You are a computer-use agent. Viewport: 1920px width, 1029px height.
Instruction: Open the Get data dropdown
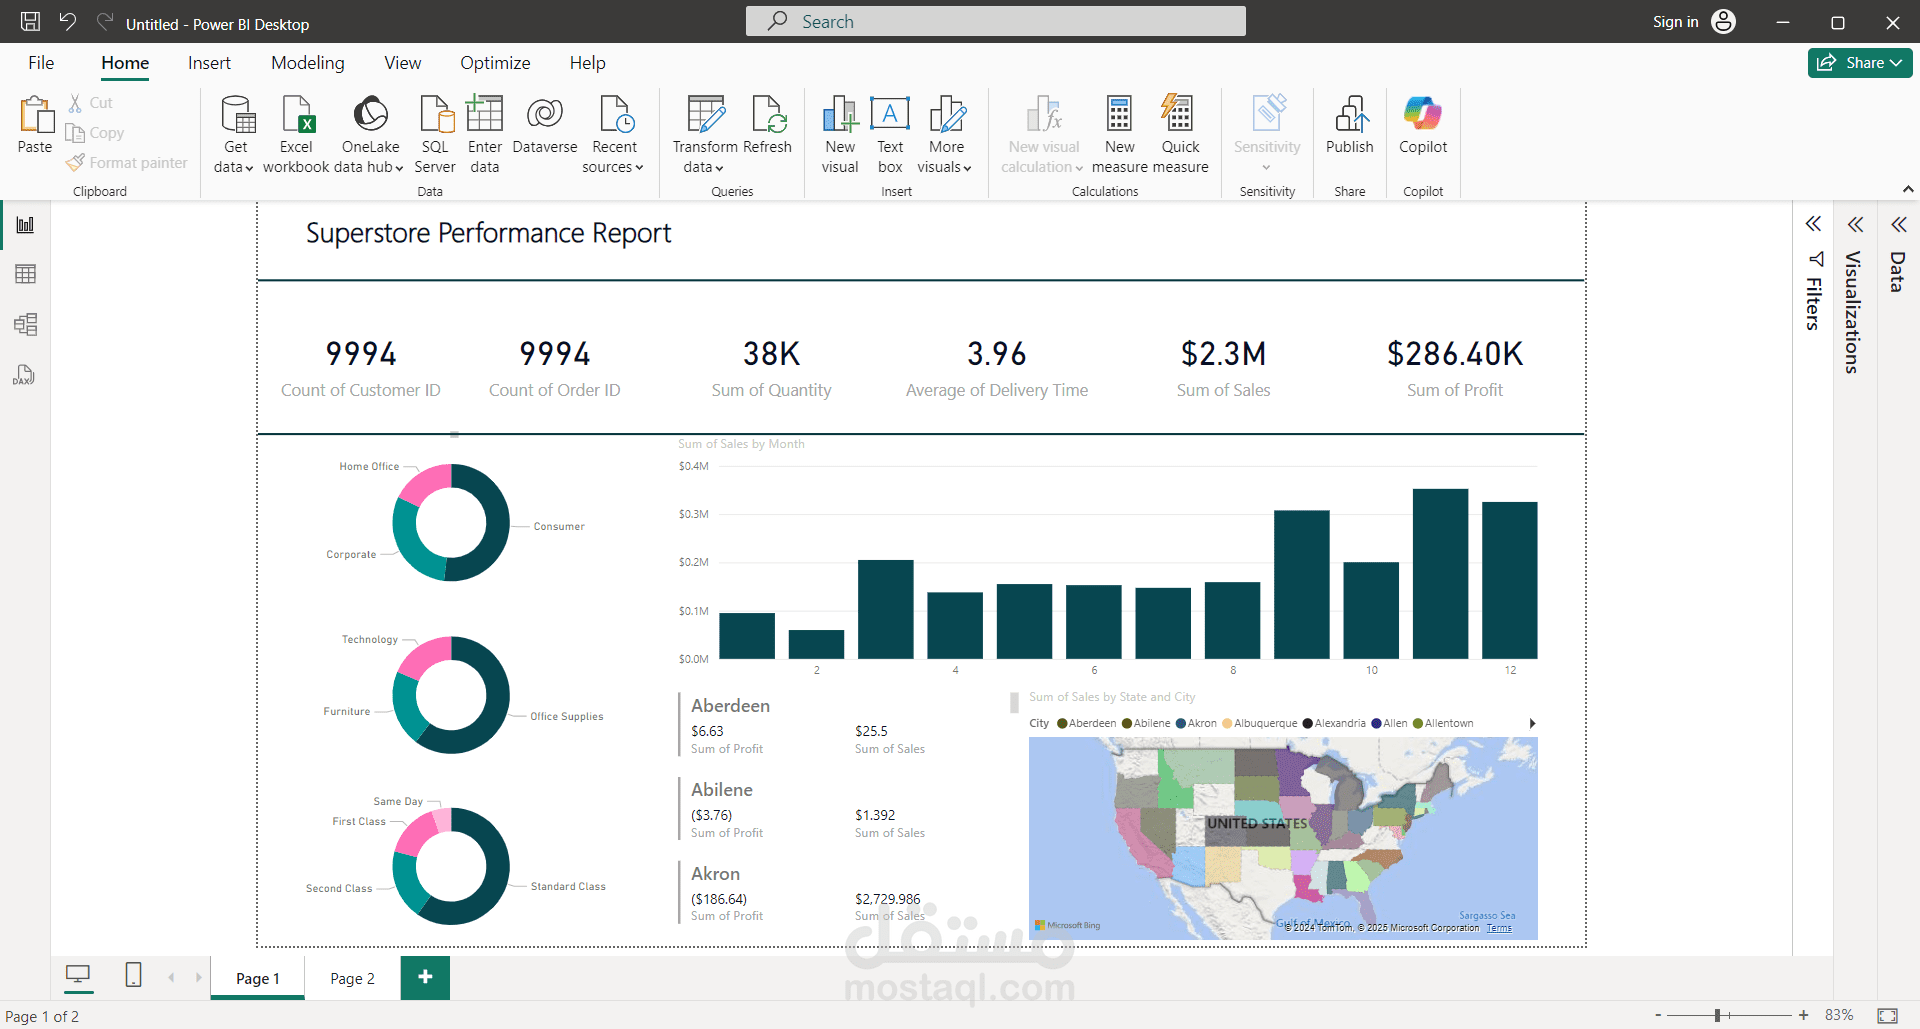point(235,135)
